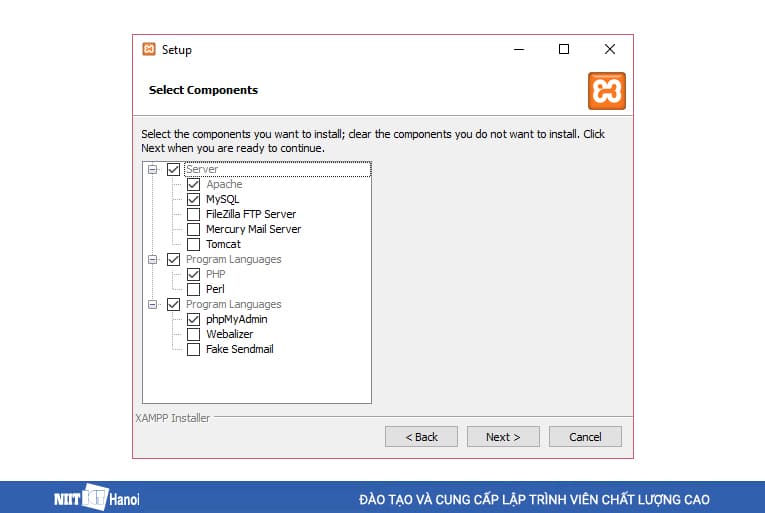This screenshot has height=513, width=765.
Task: Close the Setup window
Action: point(610,49)
